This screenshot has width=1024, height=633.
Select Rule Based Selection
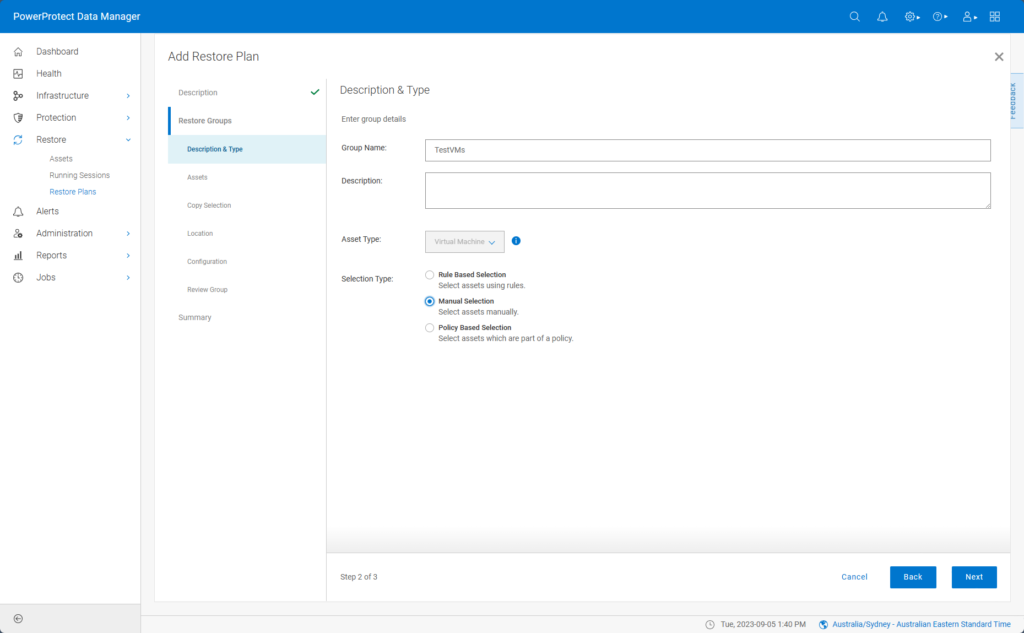point(430,274)
